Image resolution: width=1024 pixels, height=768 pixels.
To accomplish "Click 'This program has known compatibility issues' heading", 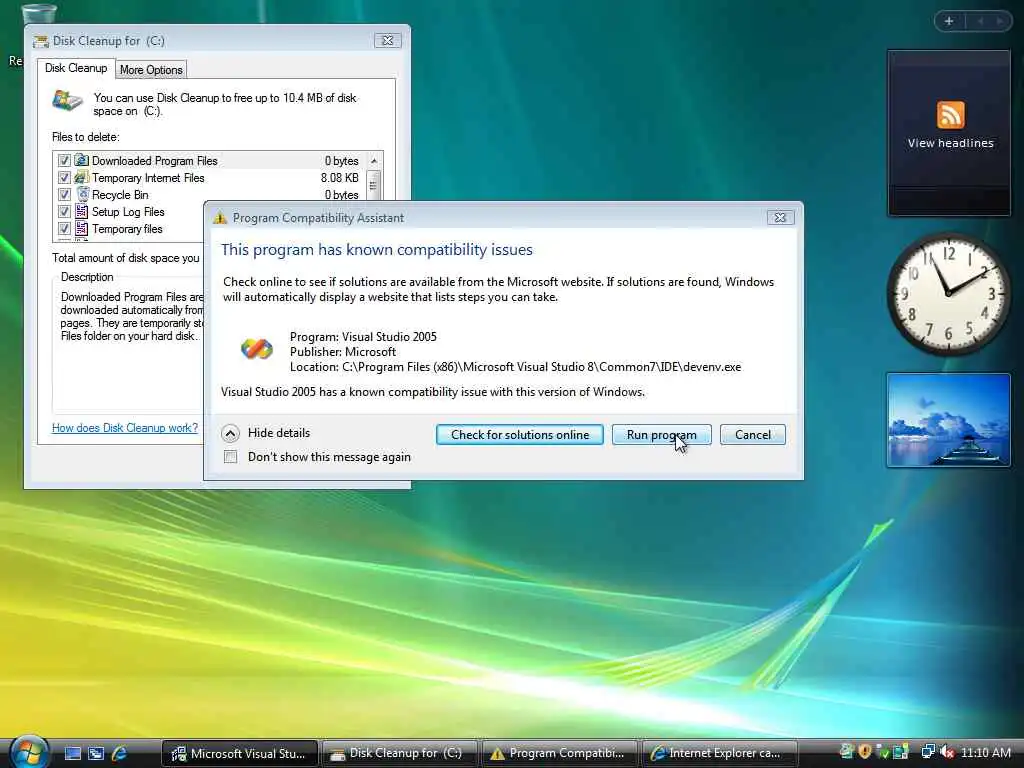I will pyautogui.click(x=377, y=249).
